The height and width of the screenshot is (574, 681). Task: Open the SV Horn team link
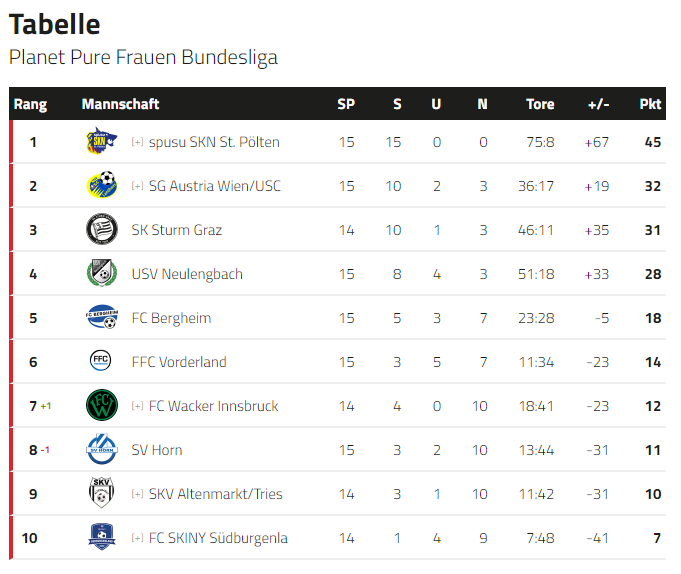pos(157,450)
